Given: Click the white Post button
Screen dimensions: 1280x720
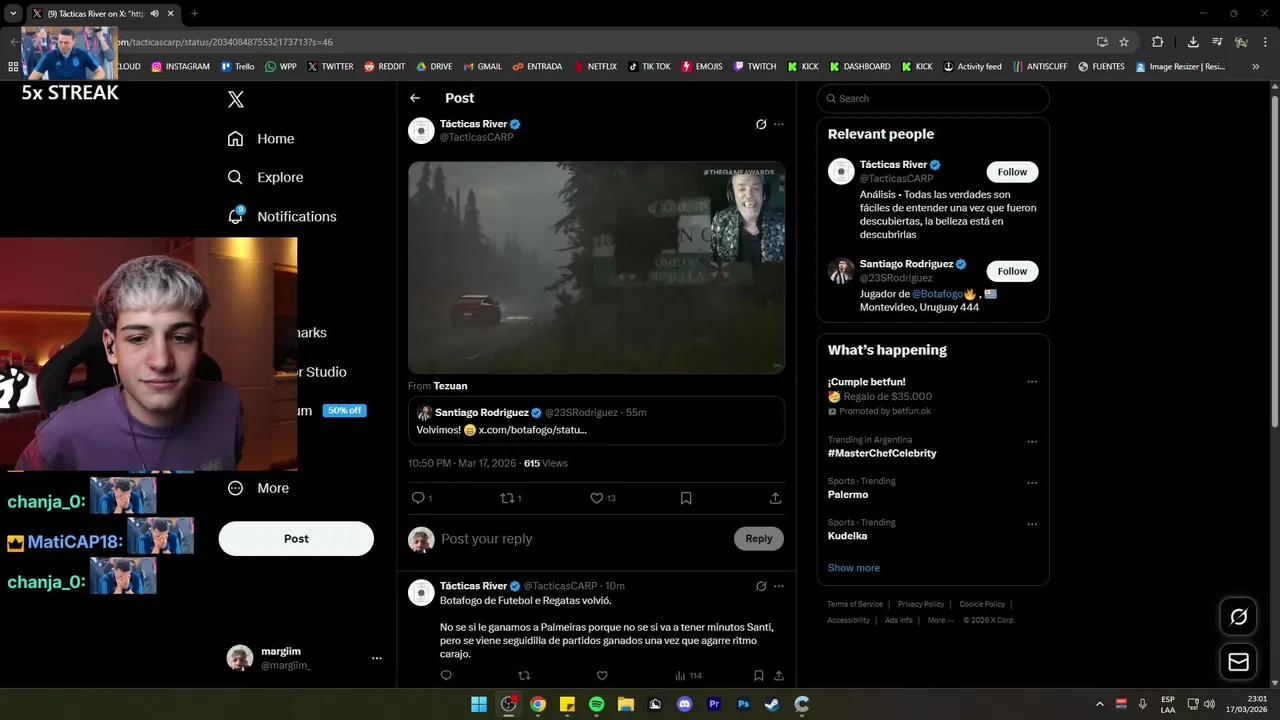Looking at the screenshot, I should tap(296, 538).
